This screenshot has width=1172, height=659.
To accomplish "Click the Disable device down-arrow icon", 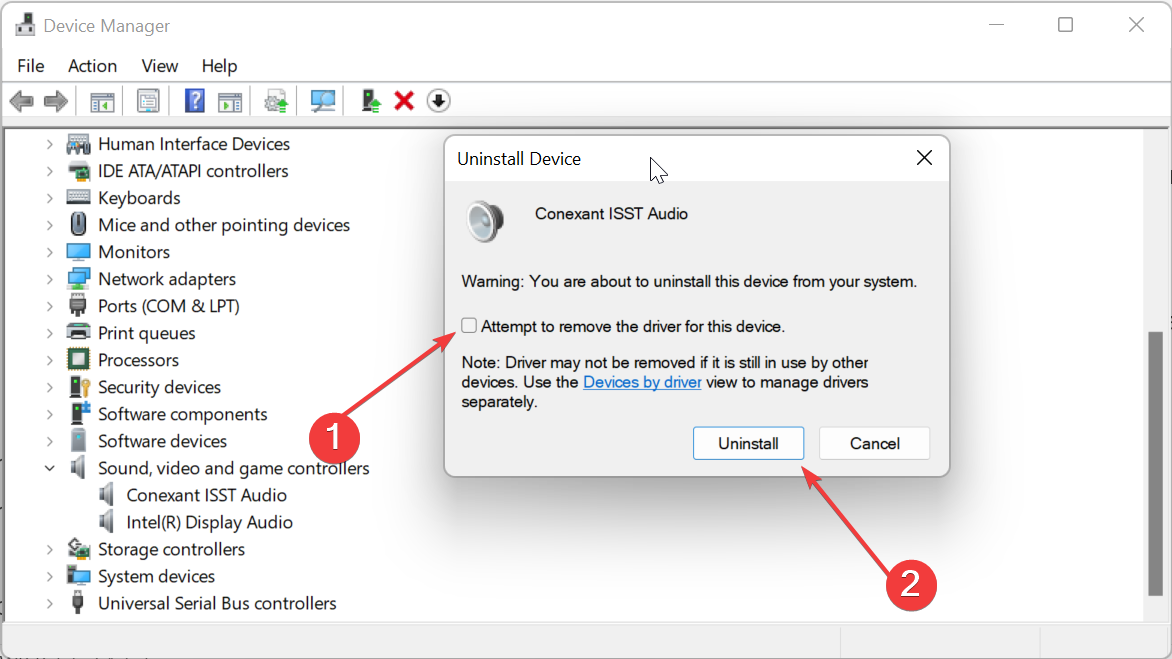I will 439,101.
